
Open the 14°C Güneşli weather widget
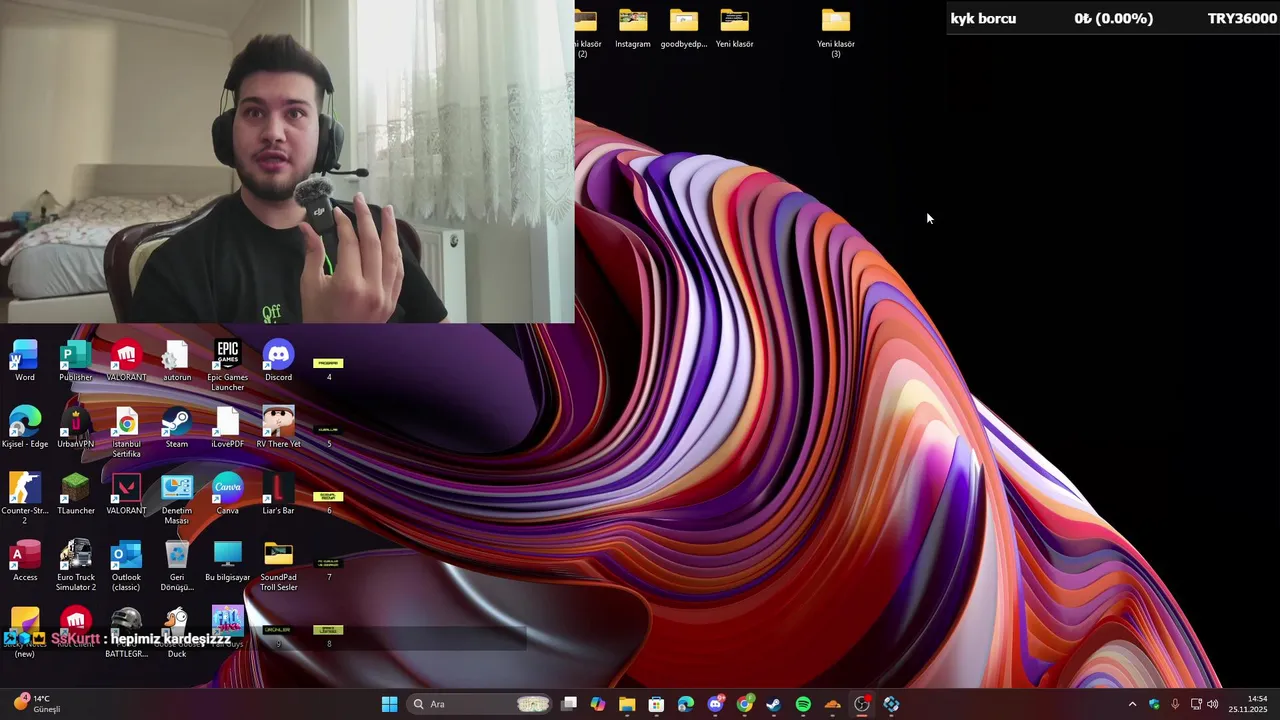pyautogui.click(x=38, y=704)
